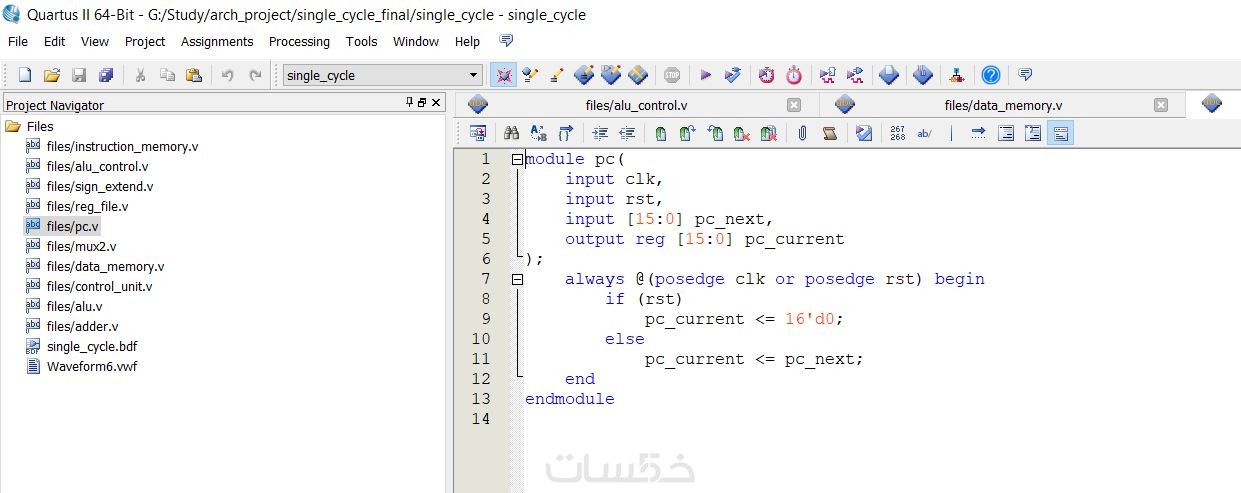Toggle bookmark with the green bookmark icon

pos(661,133)
